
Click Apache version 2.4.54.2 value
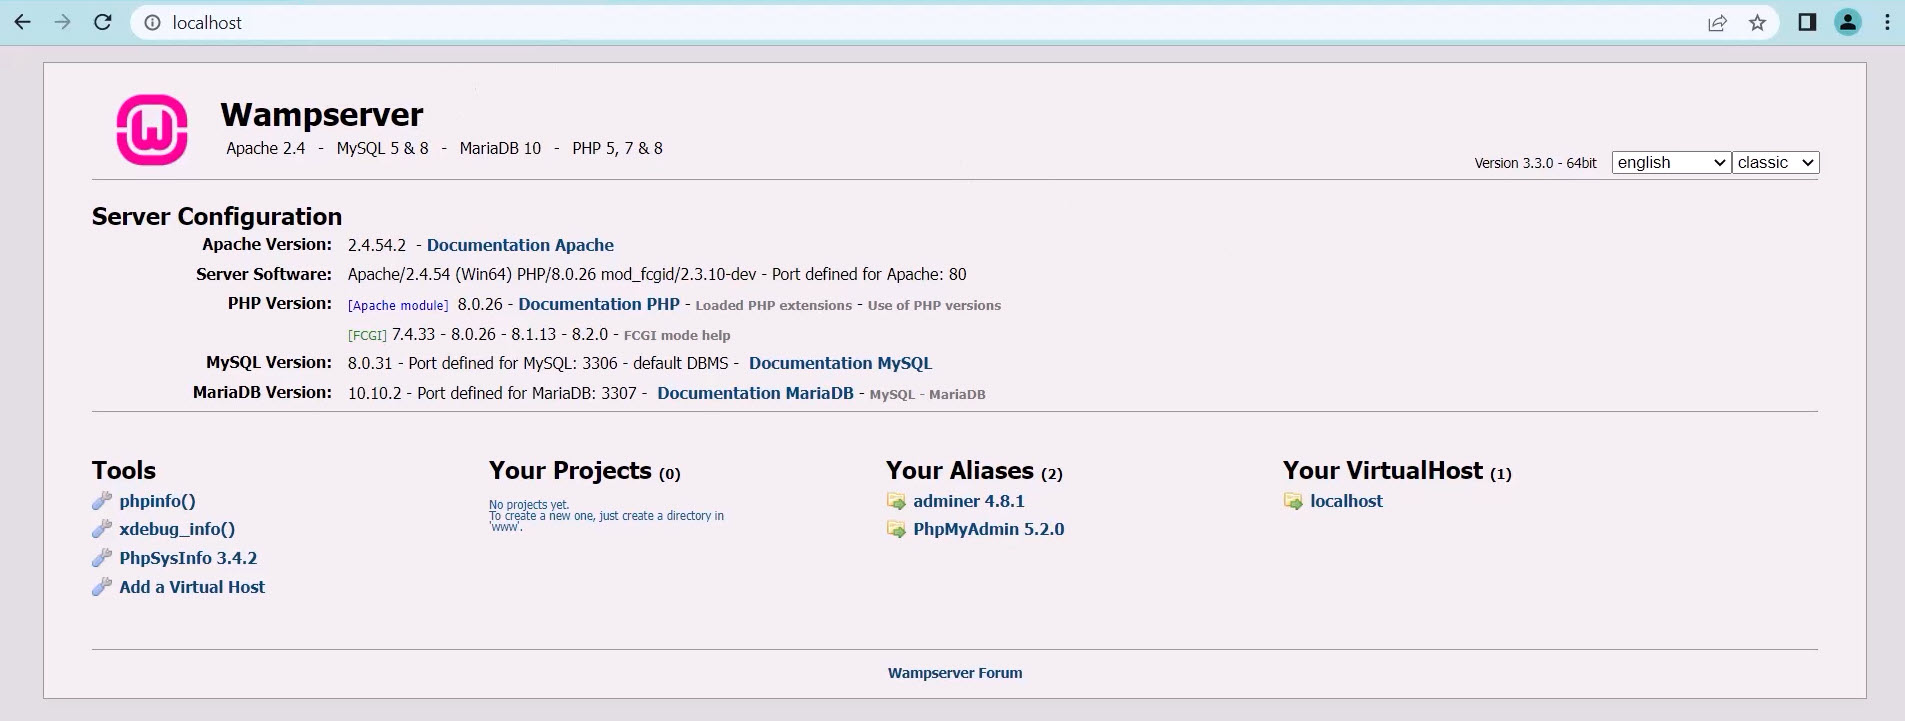point(377,245)
